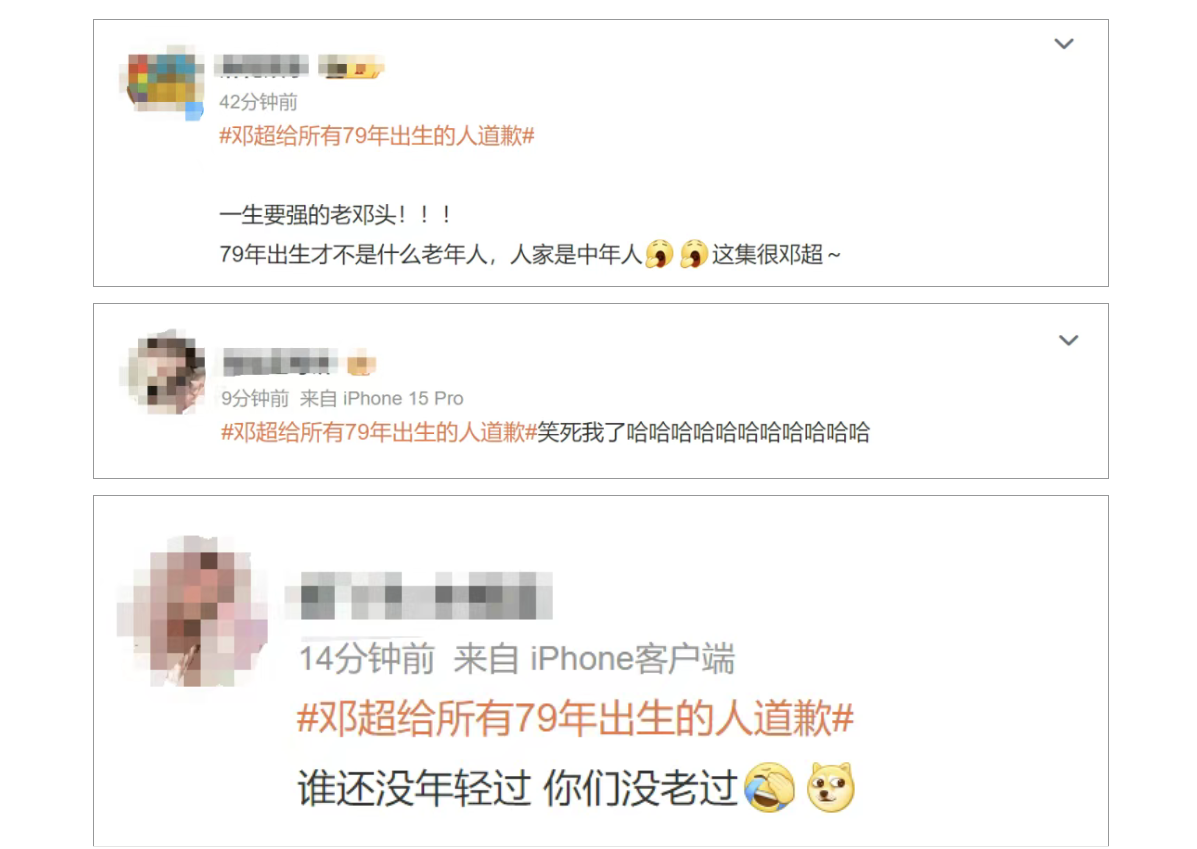Open the third post's pink avatar
This screenshot has width=1197, height=849.
[x=193, y=612]
